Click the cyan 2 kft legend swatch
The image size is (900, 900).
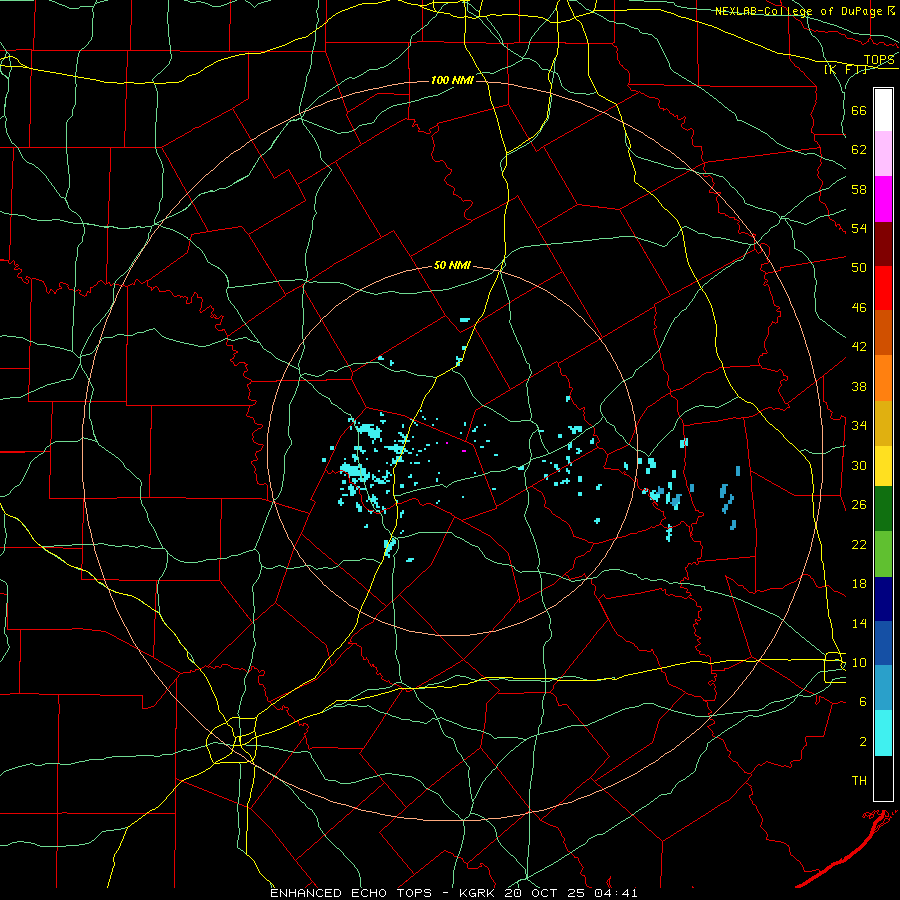tap(883, 733)
